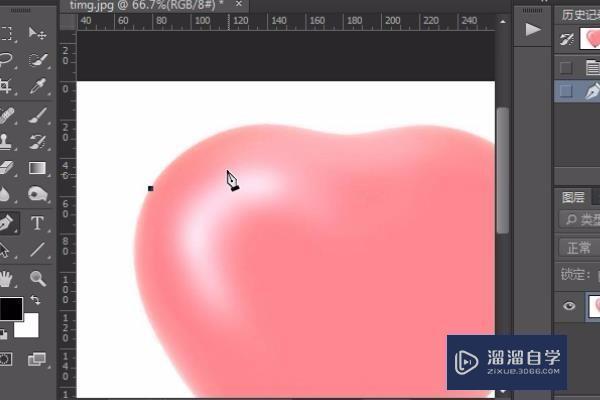Screen dimensions: 600x400
Task: Open the 历史记录 panel tab
Action: pyautogui.click(x=580, y=15)
